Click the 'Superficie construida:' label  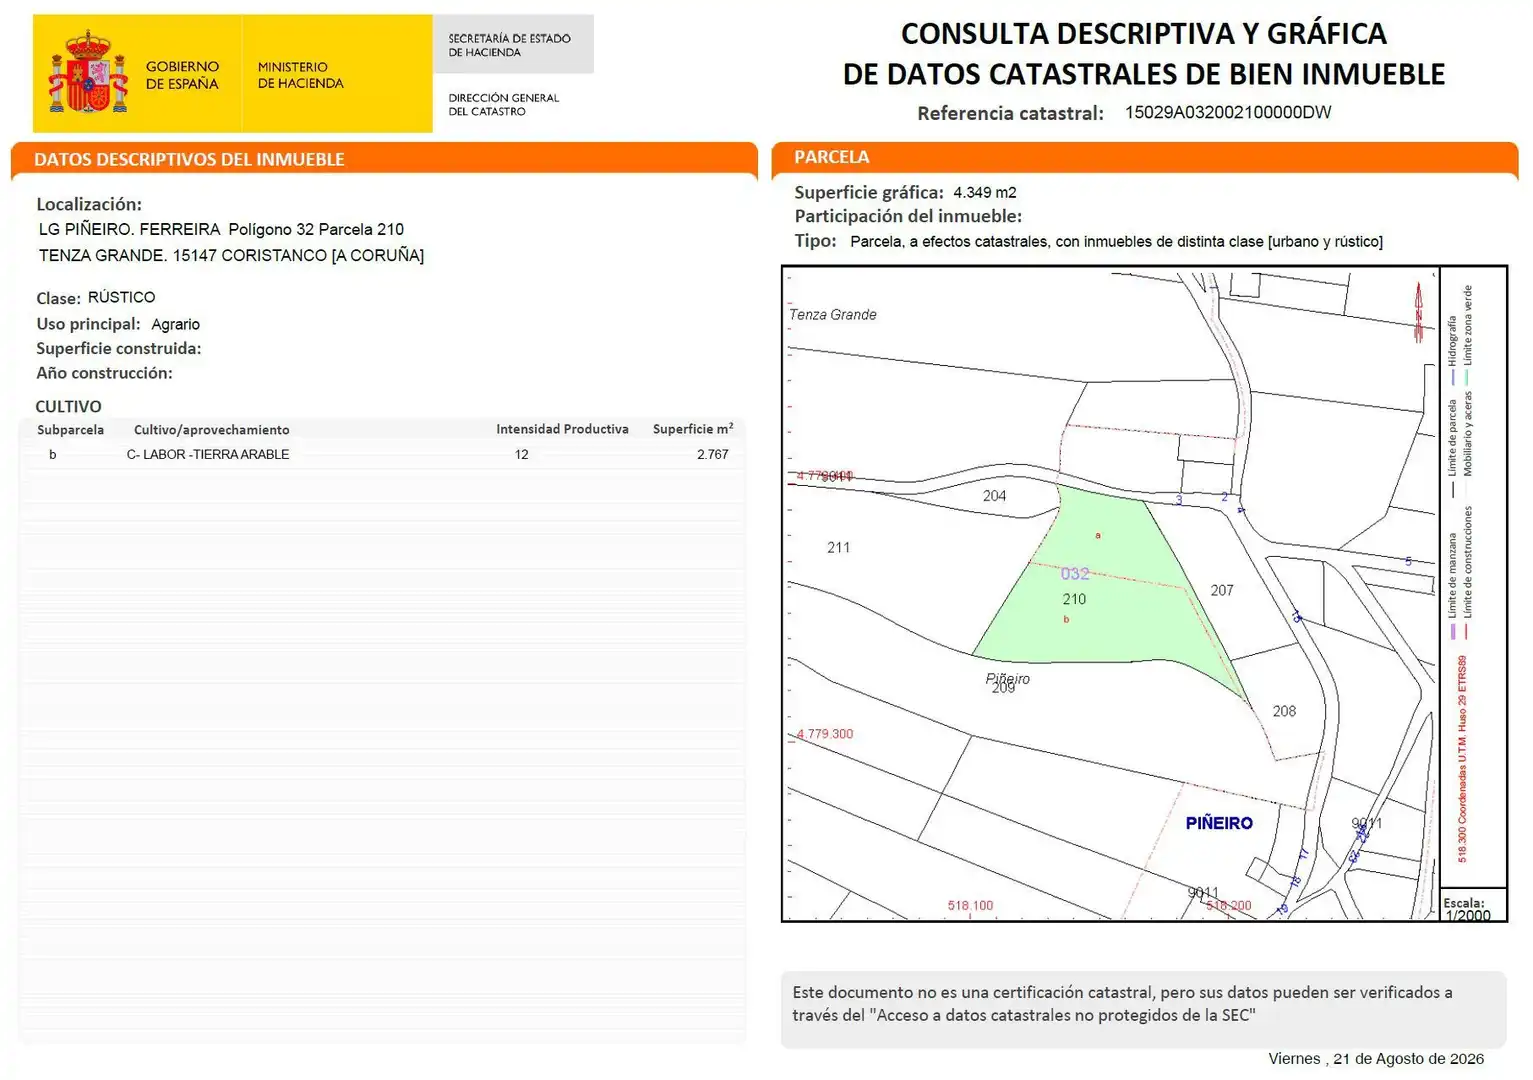tap(119, 348)
